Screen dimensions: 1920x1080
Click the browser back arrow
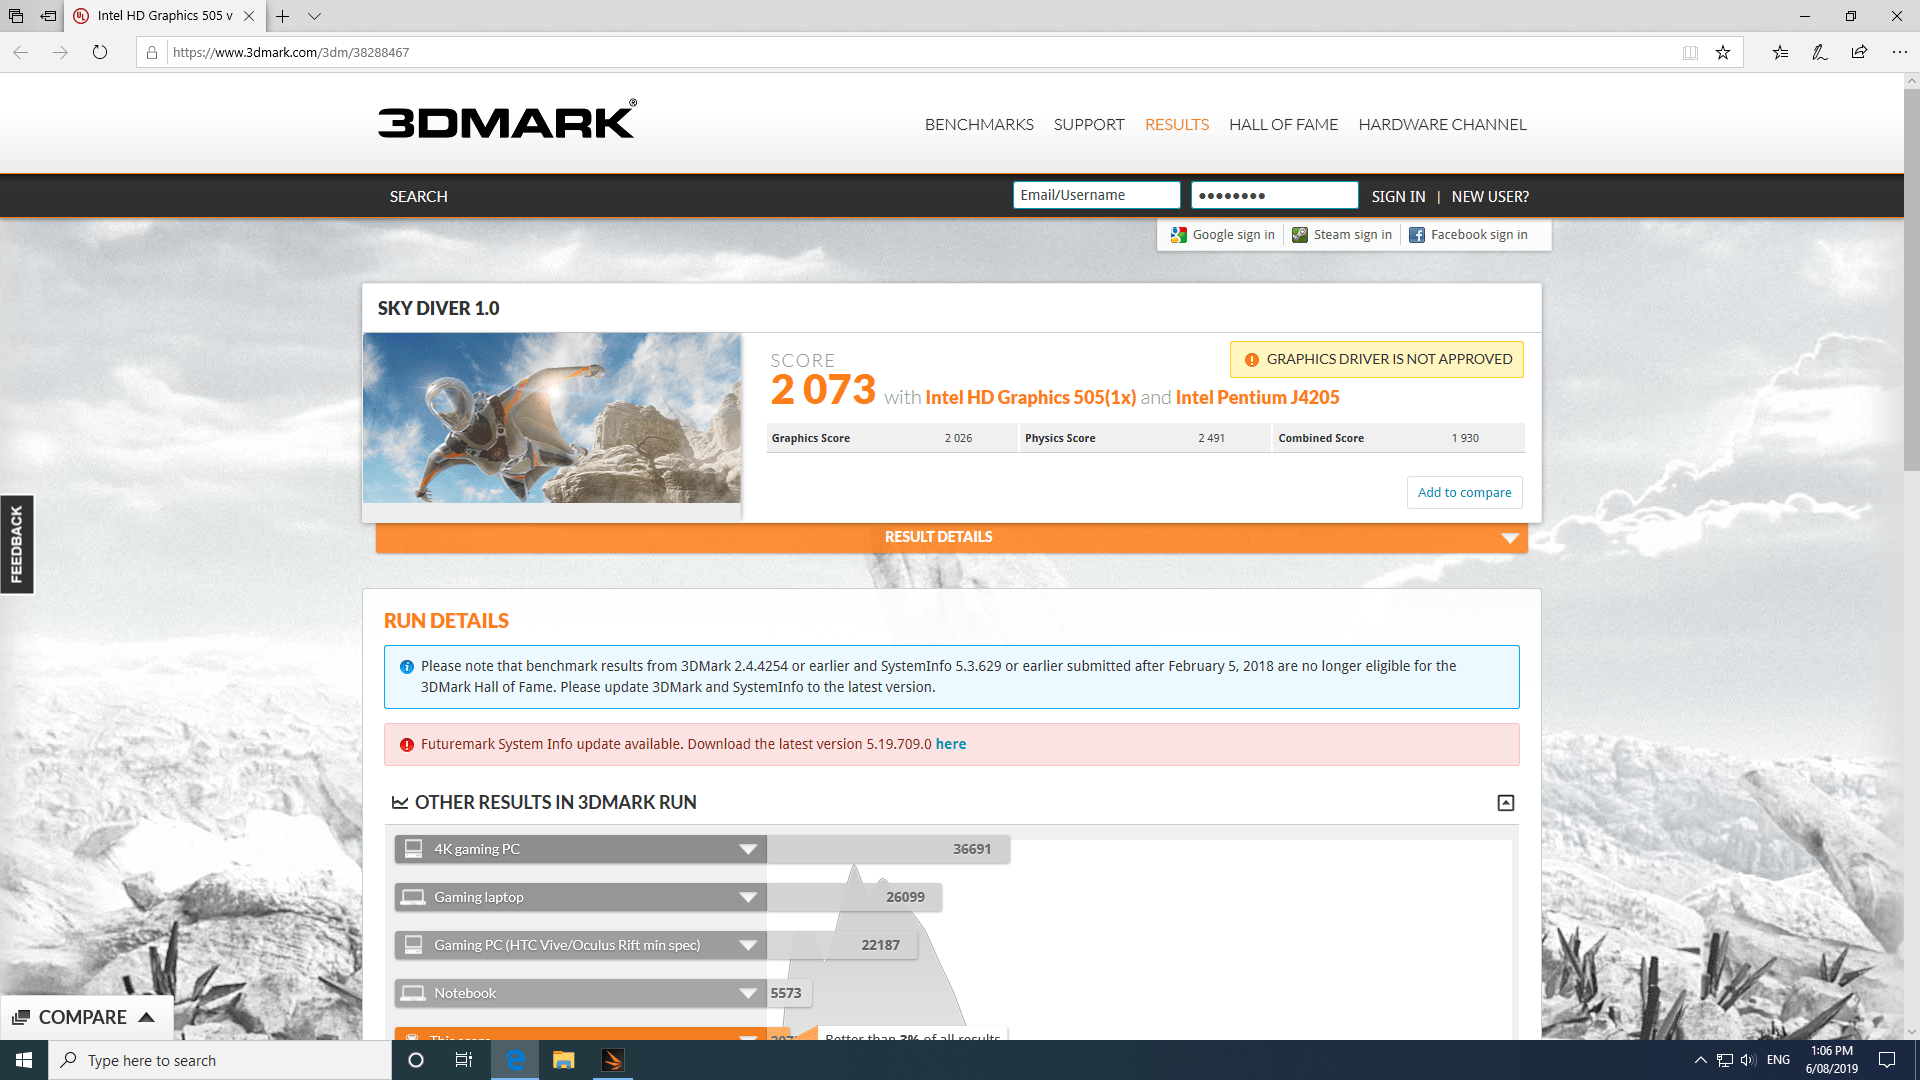tap(21, 52)
